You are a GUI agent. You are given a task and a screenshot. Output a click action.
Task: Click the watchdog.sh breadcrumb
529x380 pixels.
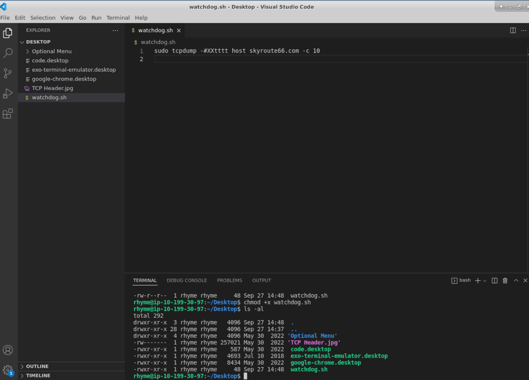point(158,42)
